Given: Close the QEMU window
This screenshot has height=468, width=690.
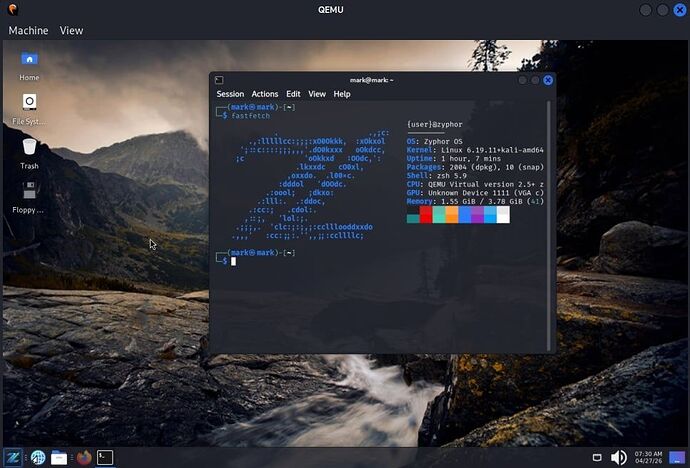Looking at the screenshot, I should [x=680, y=10].
